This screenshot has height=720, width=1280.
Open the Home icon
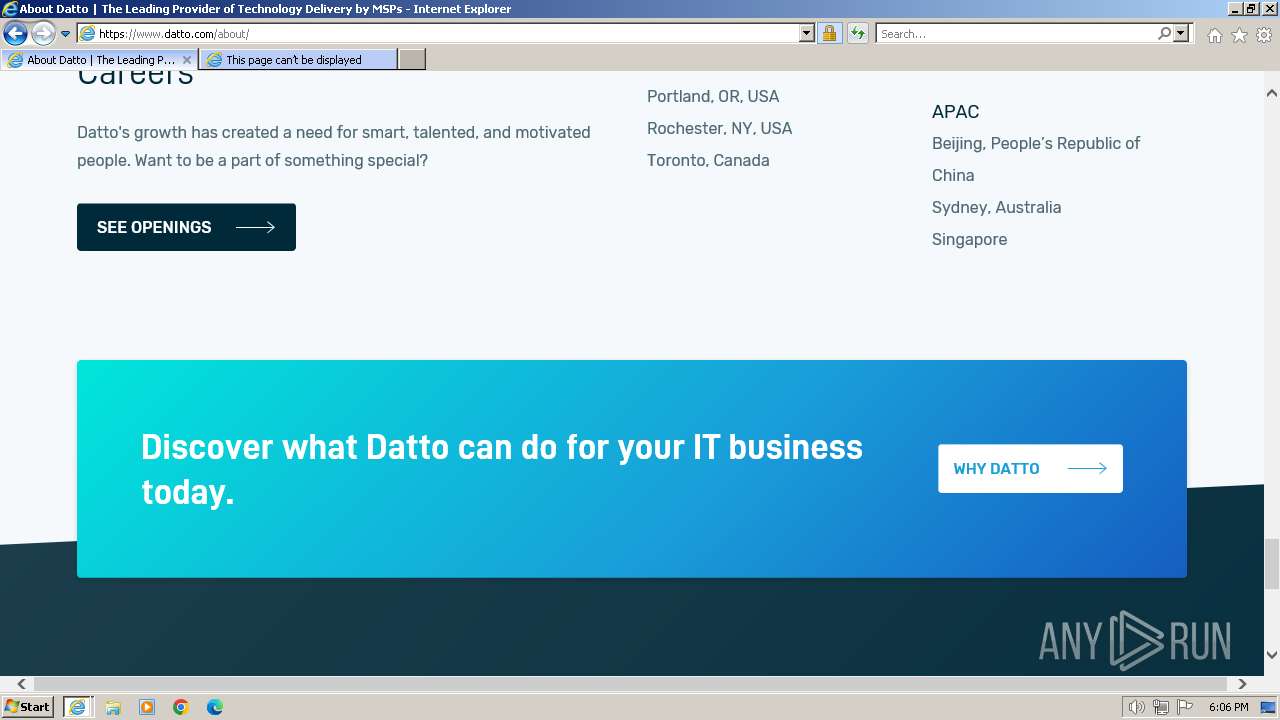[1214, 35]
